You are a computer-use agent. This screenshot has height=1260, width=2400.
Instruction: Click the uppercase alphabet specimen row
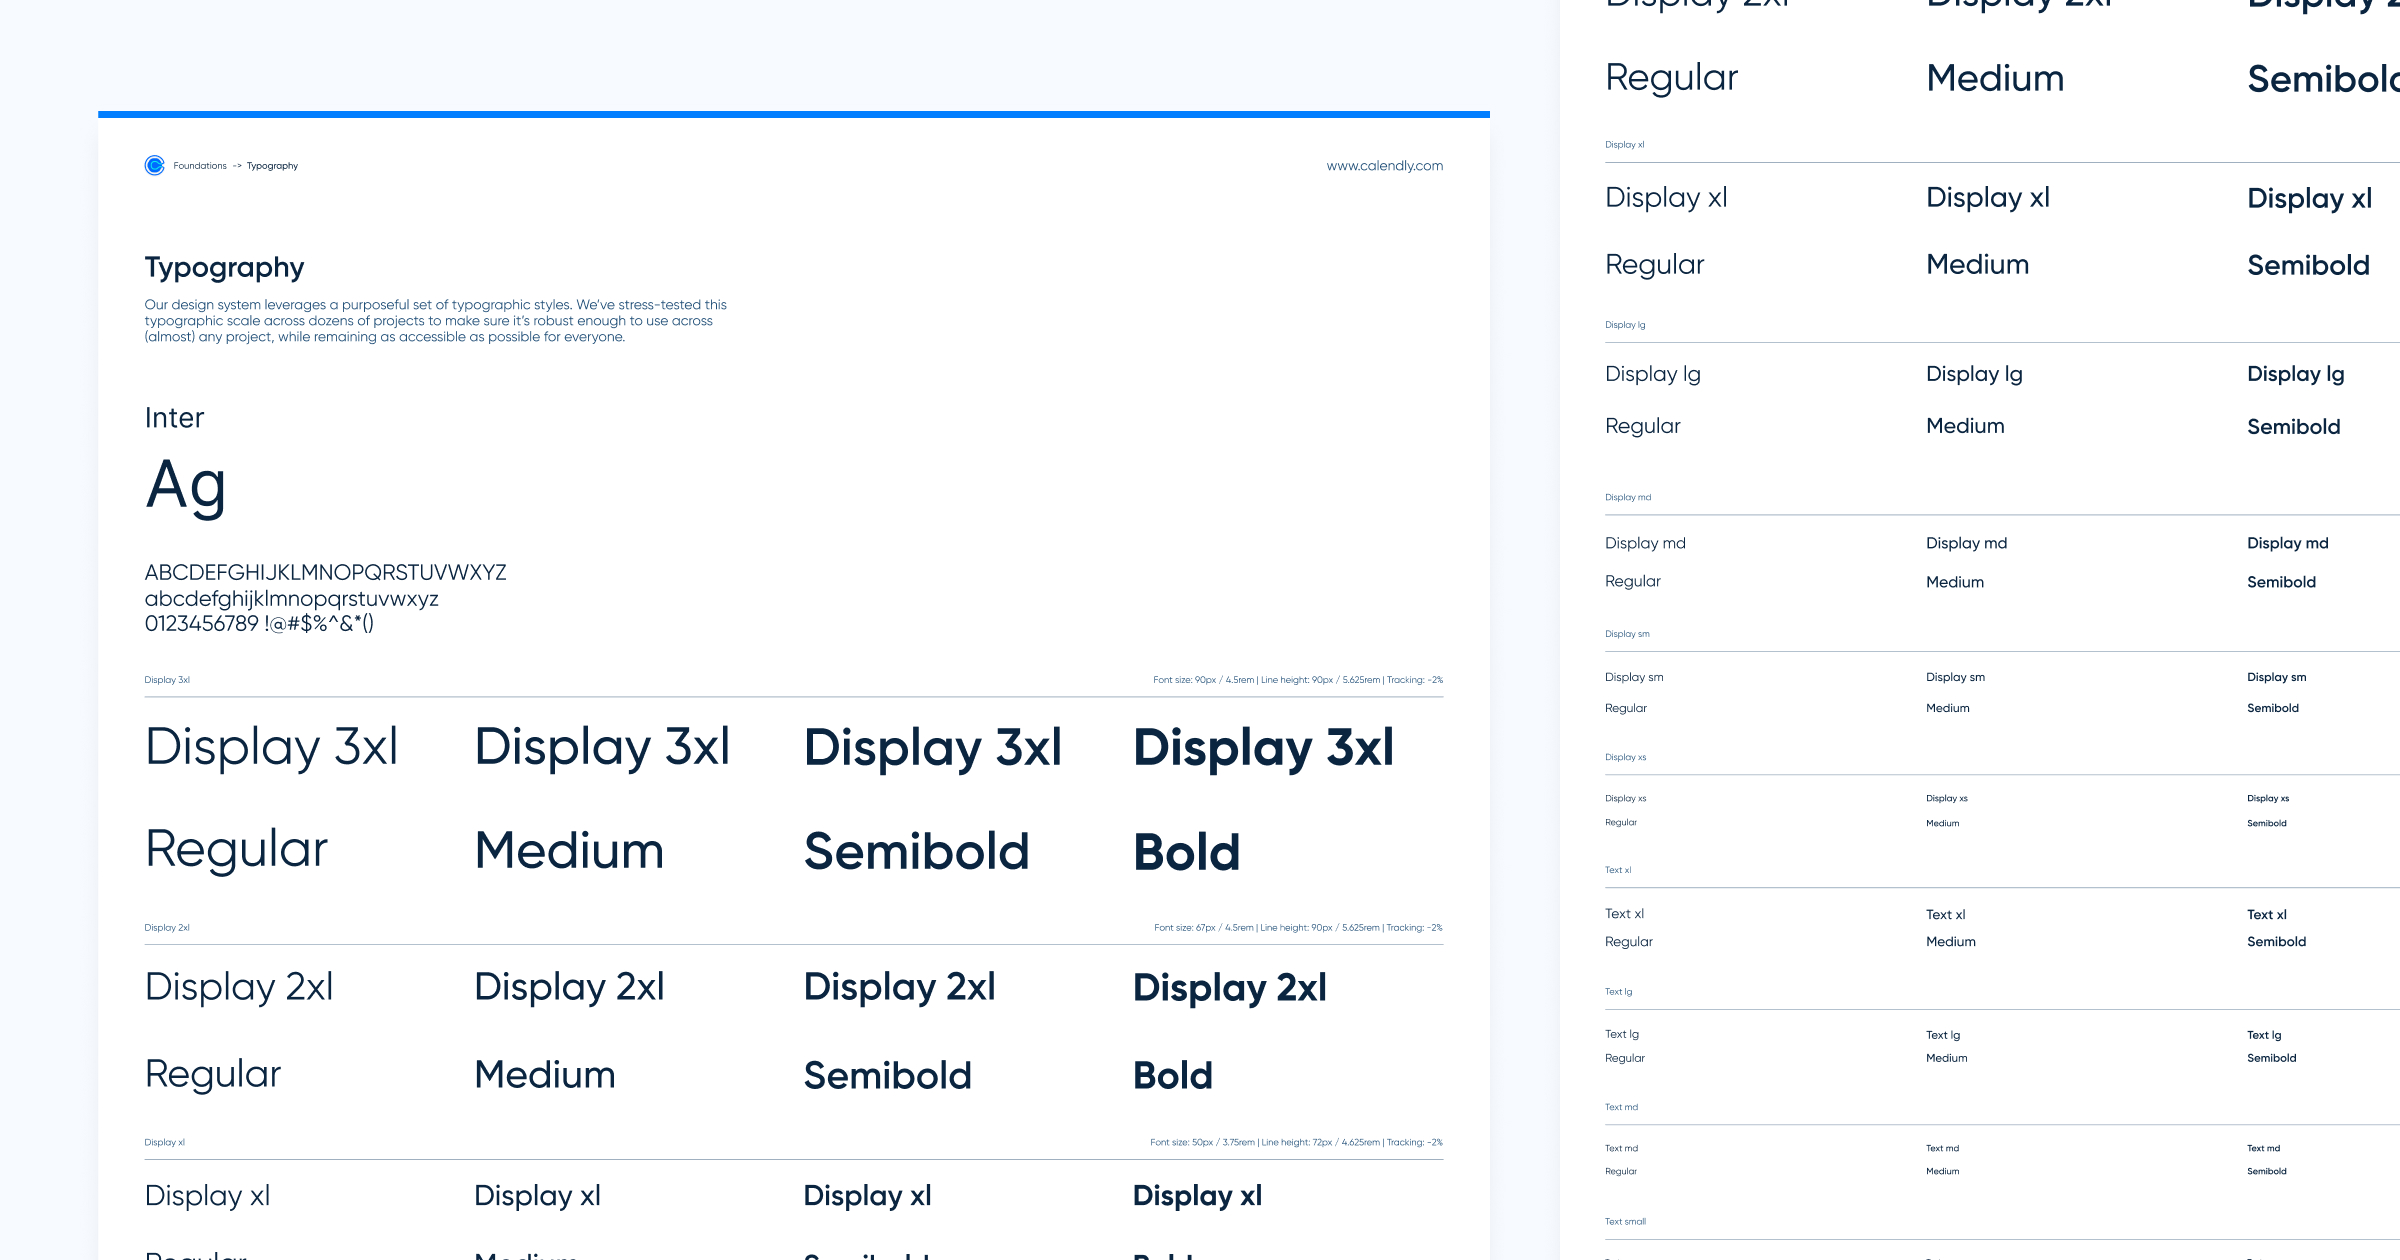326,573
